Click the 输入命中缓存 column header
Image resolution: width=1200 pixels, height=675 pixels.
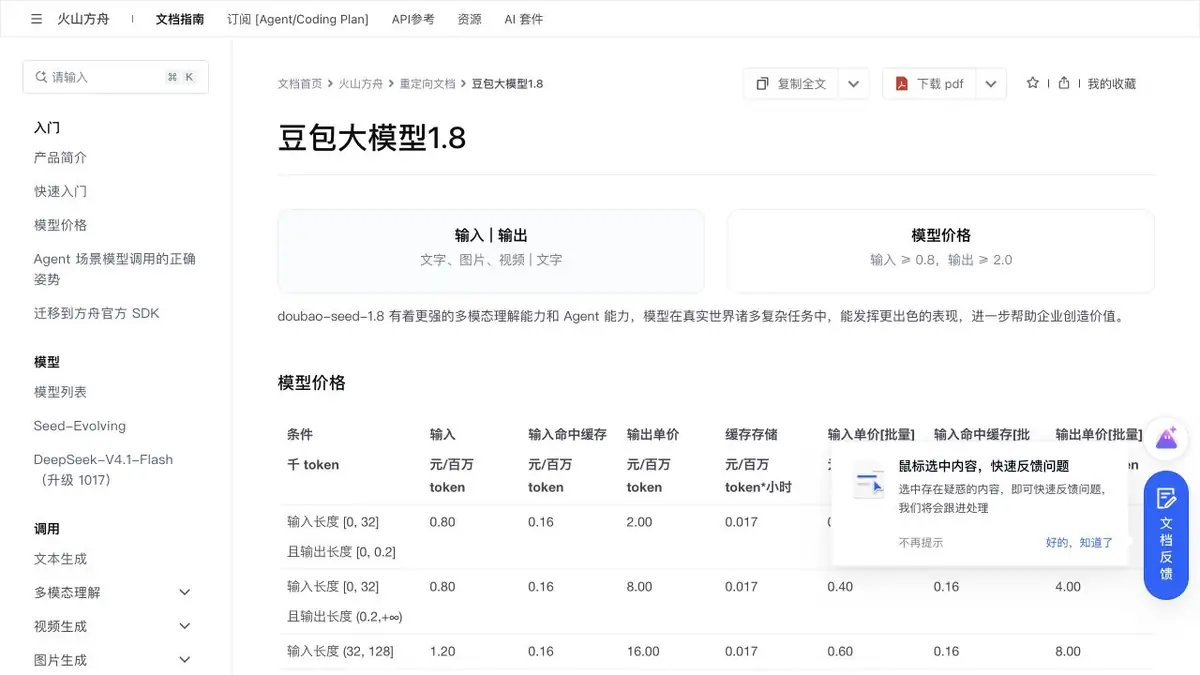tap(568, 435)
